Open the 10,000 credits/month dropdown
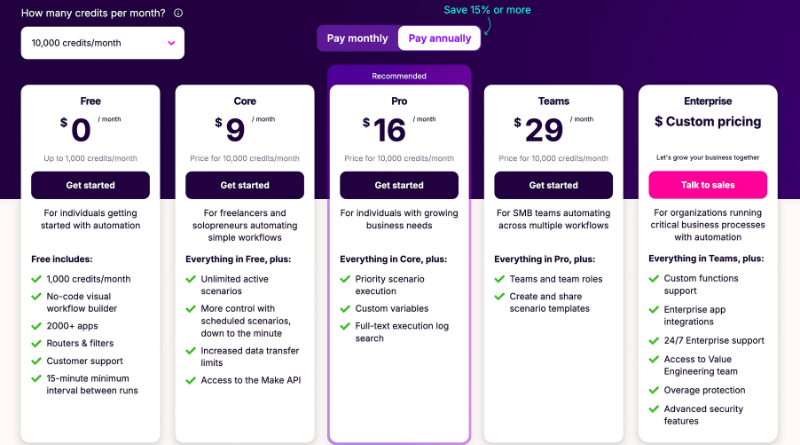Screen dimensions: 800x445 click(101, 43)
